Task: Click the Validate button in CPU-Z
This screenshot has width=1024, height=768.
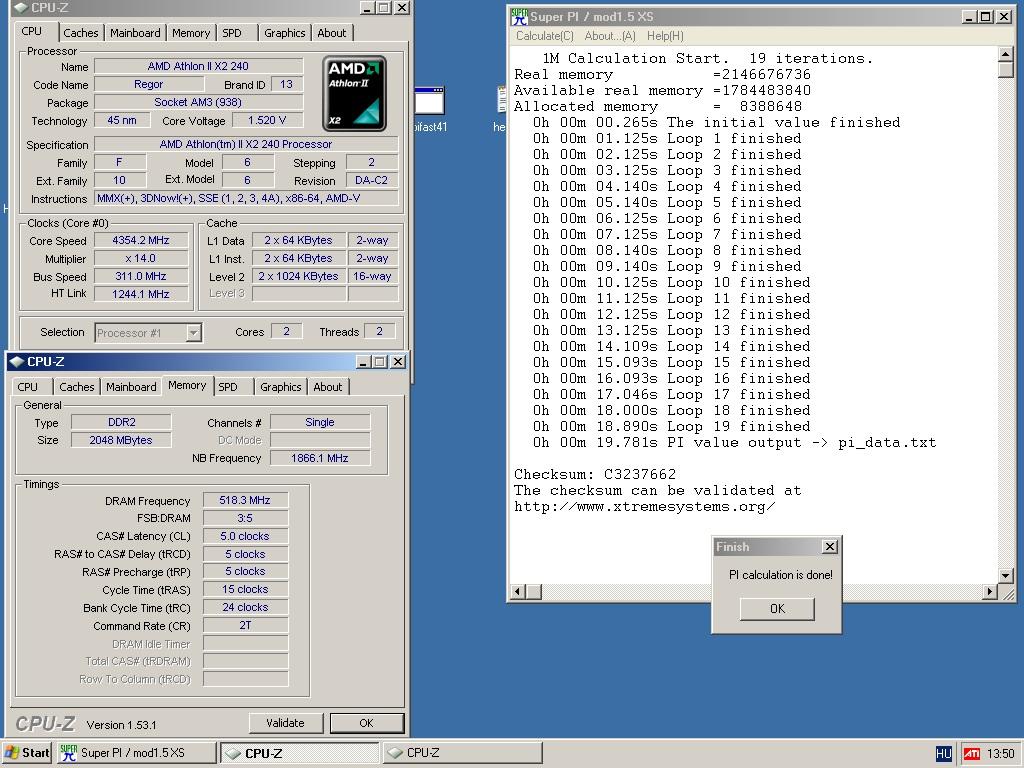Action: (x=285, y=723)
